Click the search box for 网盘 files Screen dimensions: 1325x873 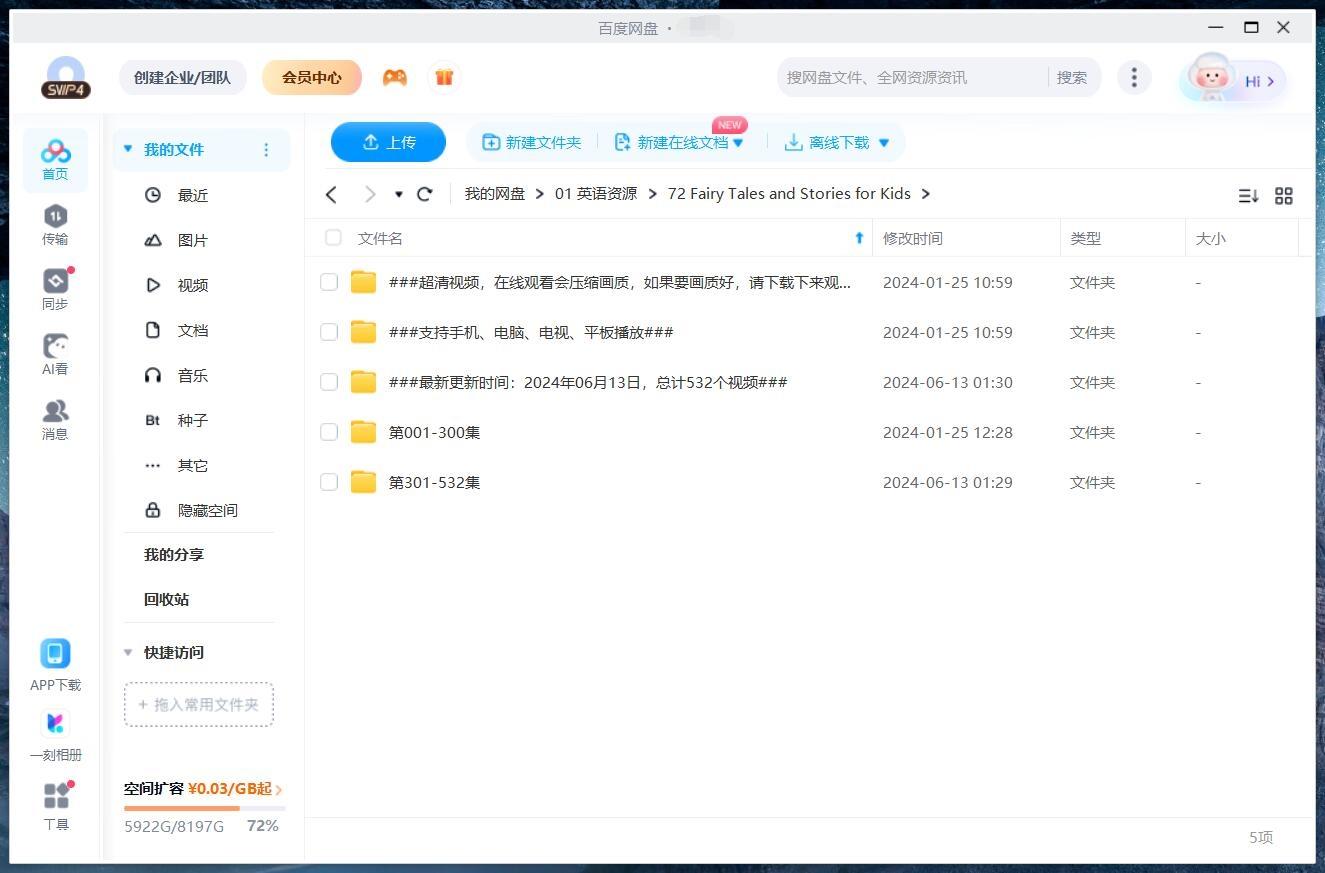[910, 77]
